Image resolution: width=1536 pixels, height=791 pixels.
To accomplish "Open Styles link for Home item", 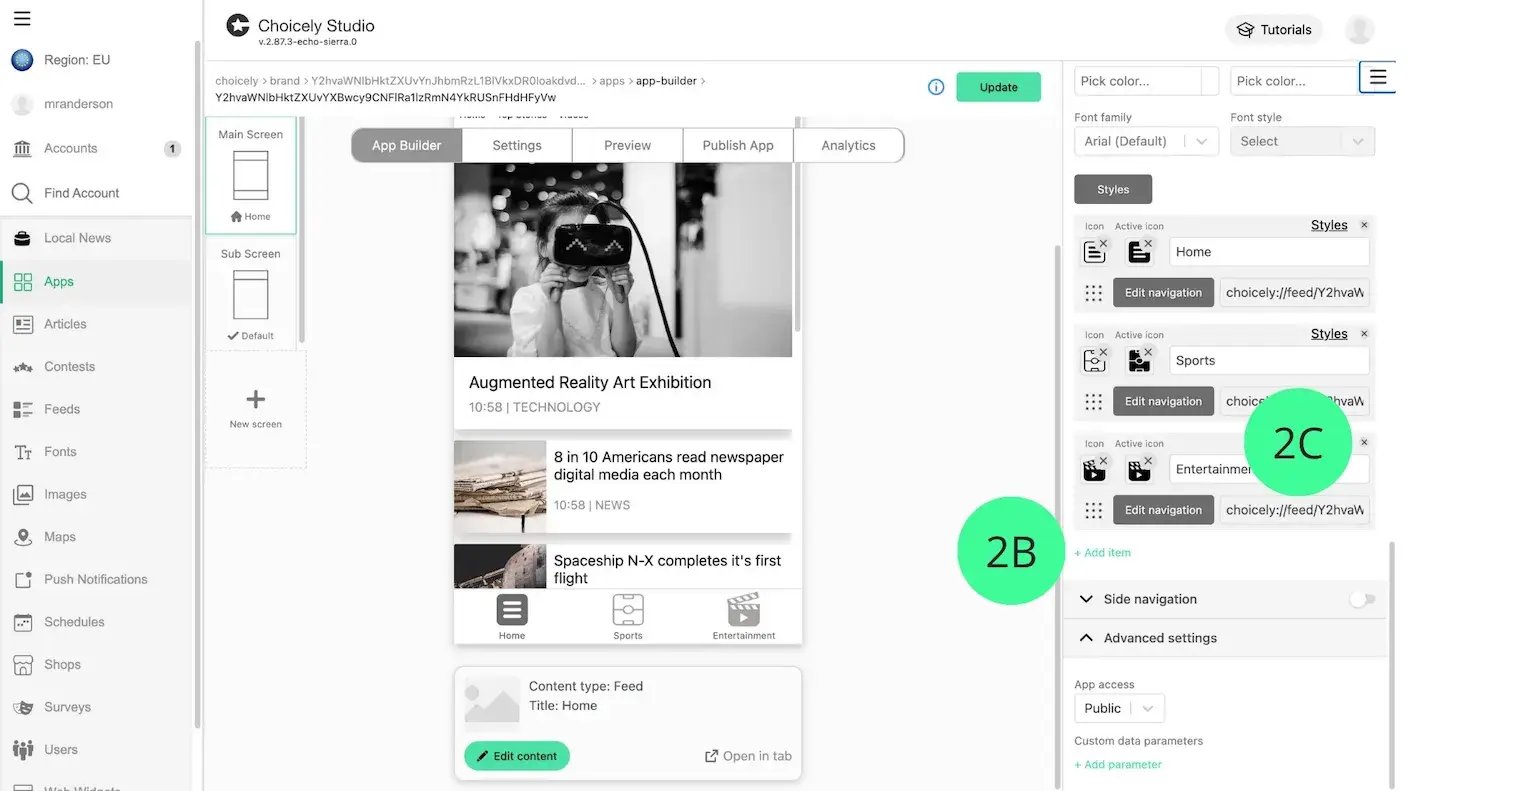I will click(x=1329, y=225).
